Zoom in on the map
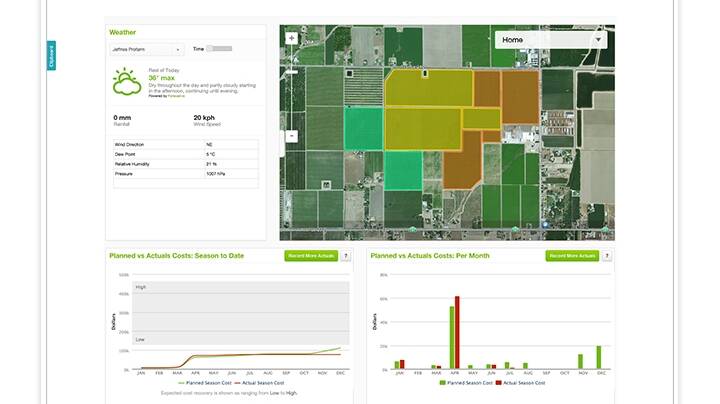This screenshot has height=404, width=720. [x=292, y=38]
